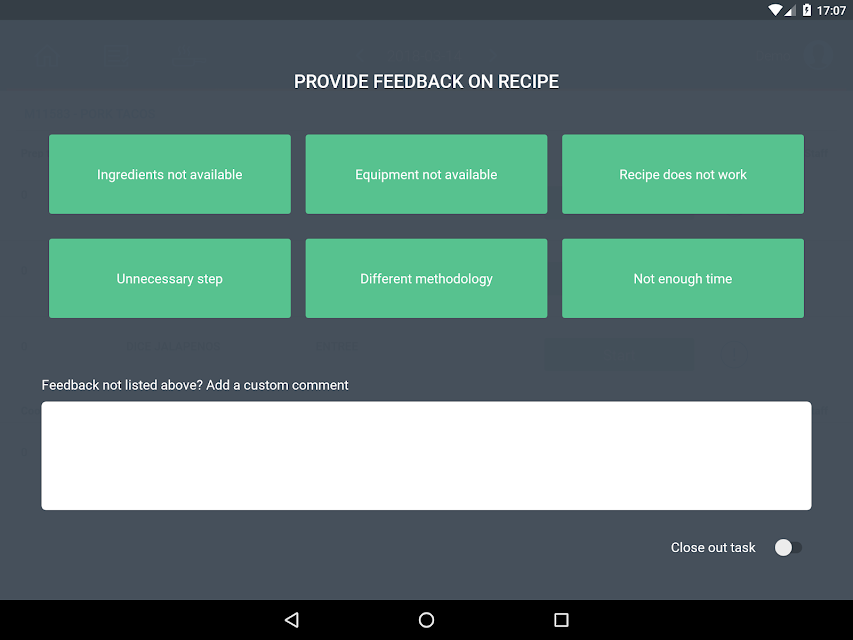This screenshot has height=640, width=853.
Task: Tap the dimmed list icon in top bar
Action: (x=116, y=56)
